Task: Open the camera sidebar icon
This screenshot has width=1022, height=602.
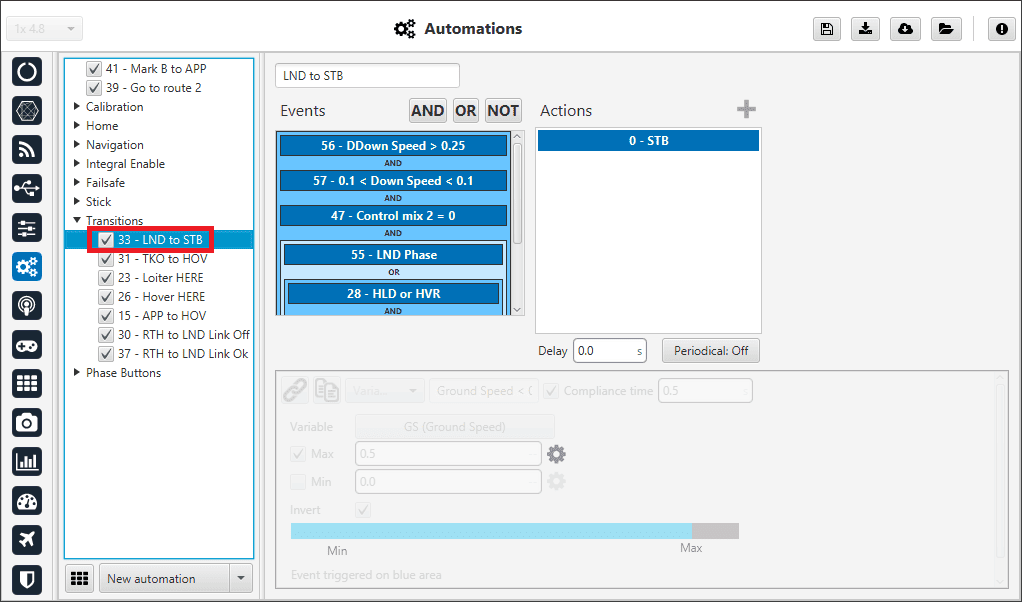Action: (x=27, y=423)
